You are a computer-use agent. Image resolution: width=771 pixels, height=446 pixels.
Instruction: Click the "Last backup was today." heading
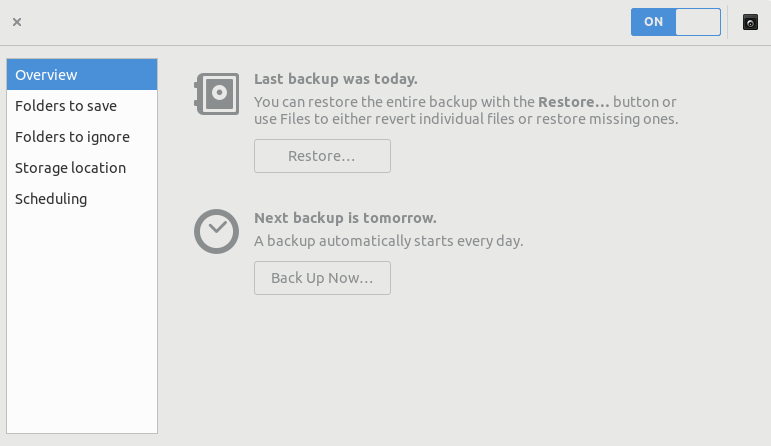(x=336, y=79)
